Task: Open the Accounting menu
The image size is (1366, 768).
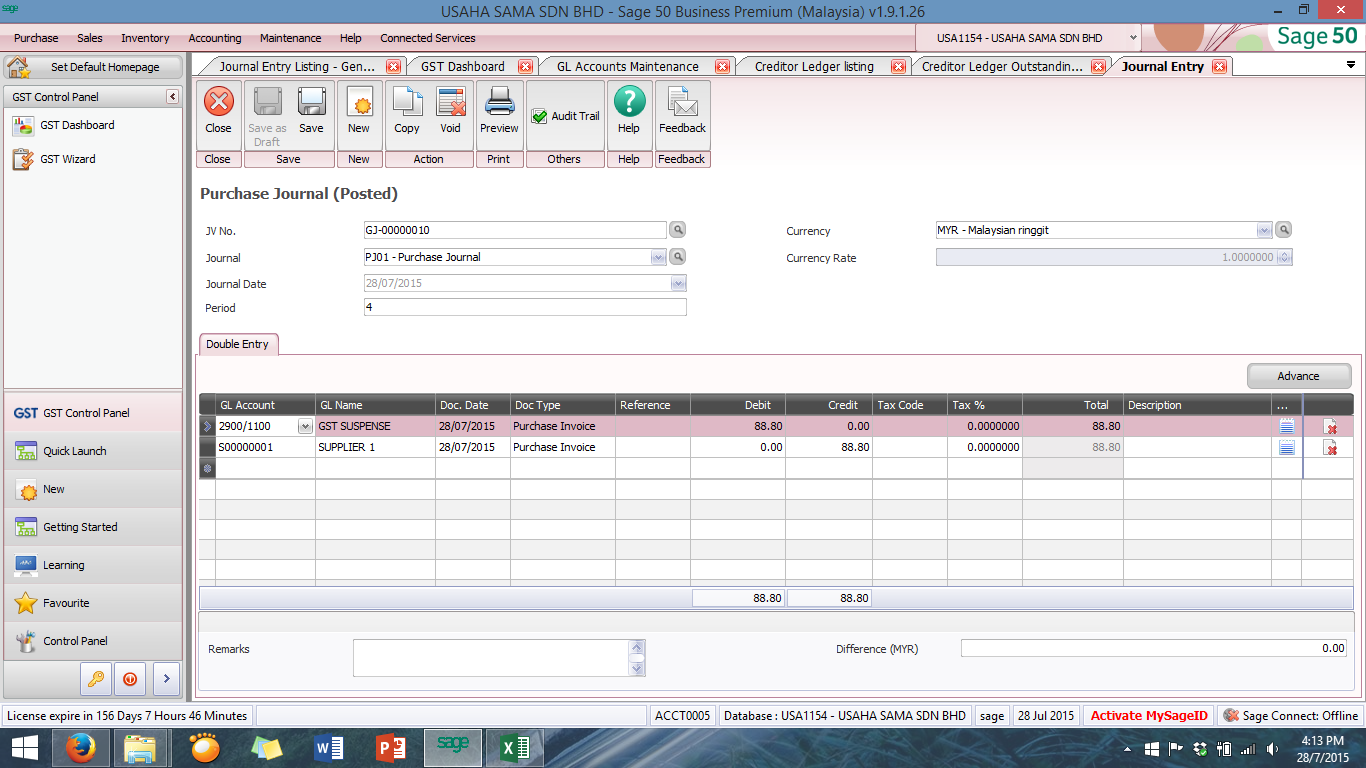Action: click(x=215, y=38)
